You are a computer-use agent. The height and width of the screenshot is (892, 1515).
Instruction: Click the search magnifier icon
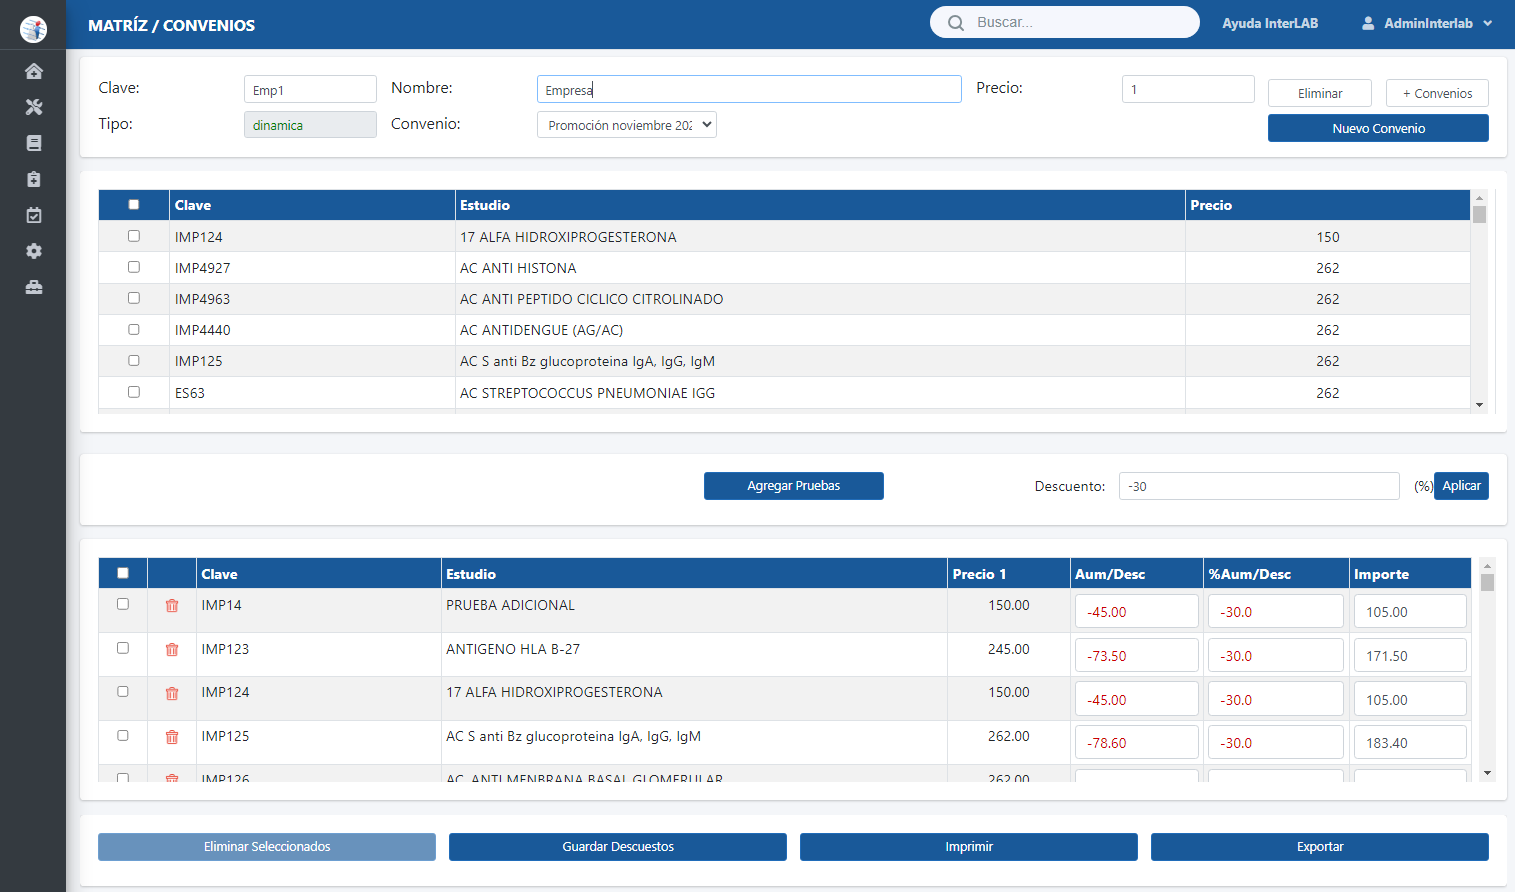click(x=956, y=22)
